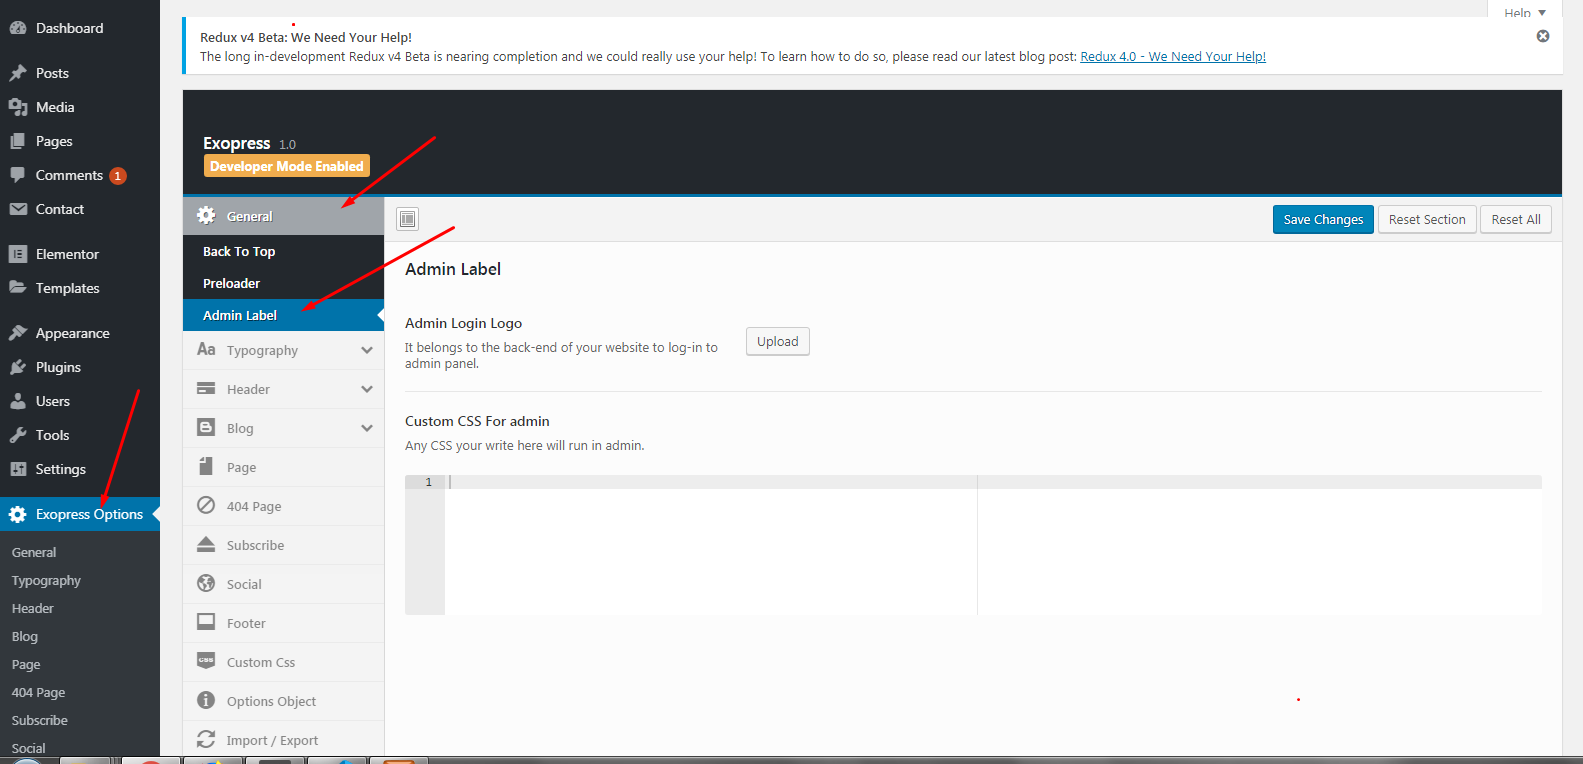Click the Subscribe section icon
Viewport: 1583px width, 764px height.
pyautogui.click(x=206, y=545)
